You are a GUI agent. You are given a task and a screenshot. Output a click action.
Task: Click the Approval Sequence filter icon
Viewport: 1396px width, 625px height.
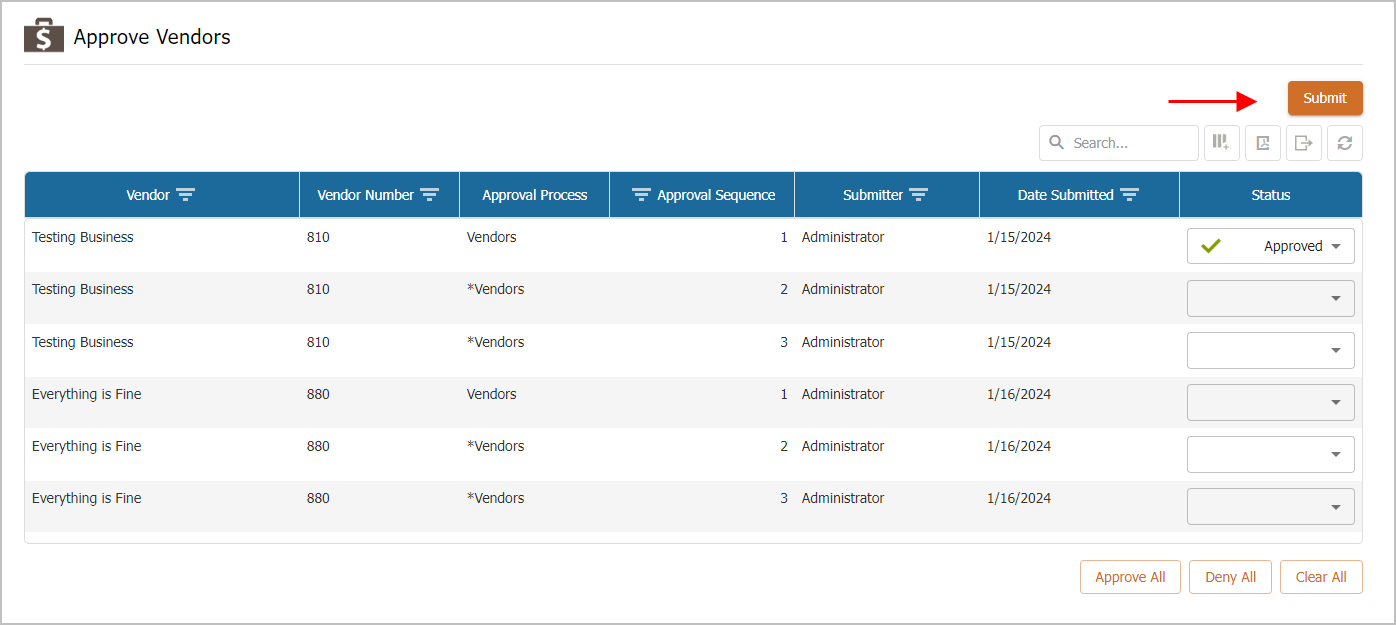click(642, 195)
